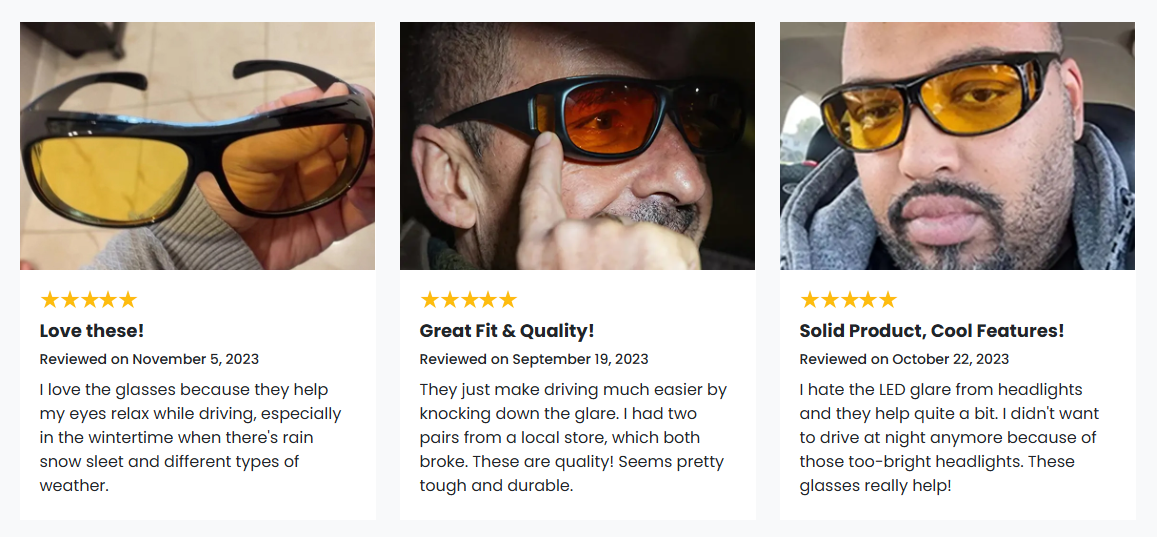The height and width of the screenshot is (537, 1157).
Task: Click the 'Reviewed on September 19, 2023' date
Action: pyautogui.click(x=534, y=359)
